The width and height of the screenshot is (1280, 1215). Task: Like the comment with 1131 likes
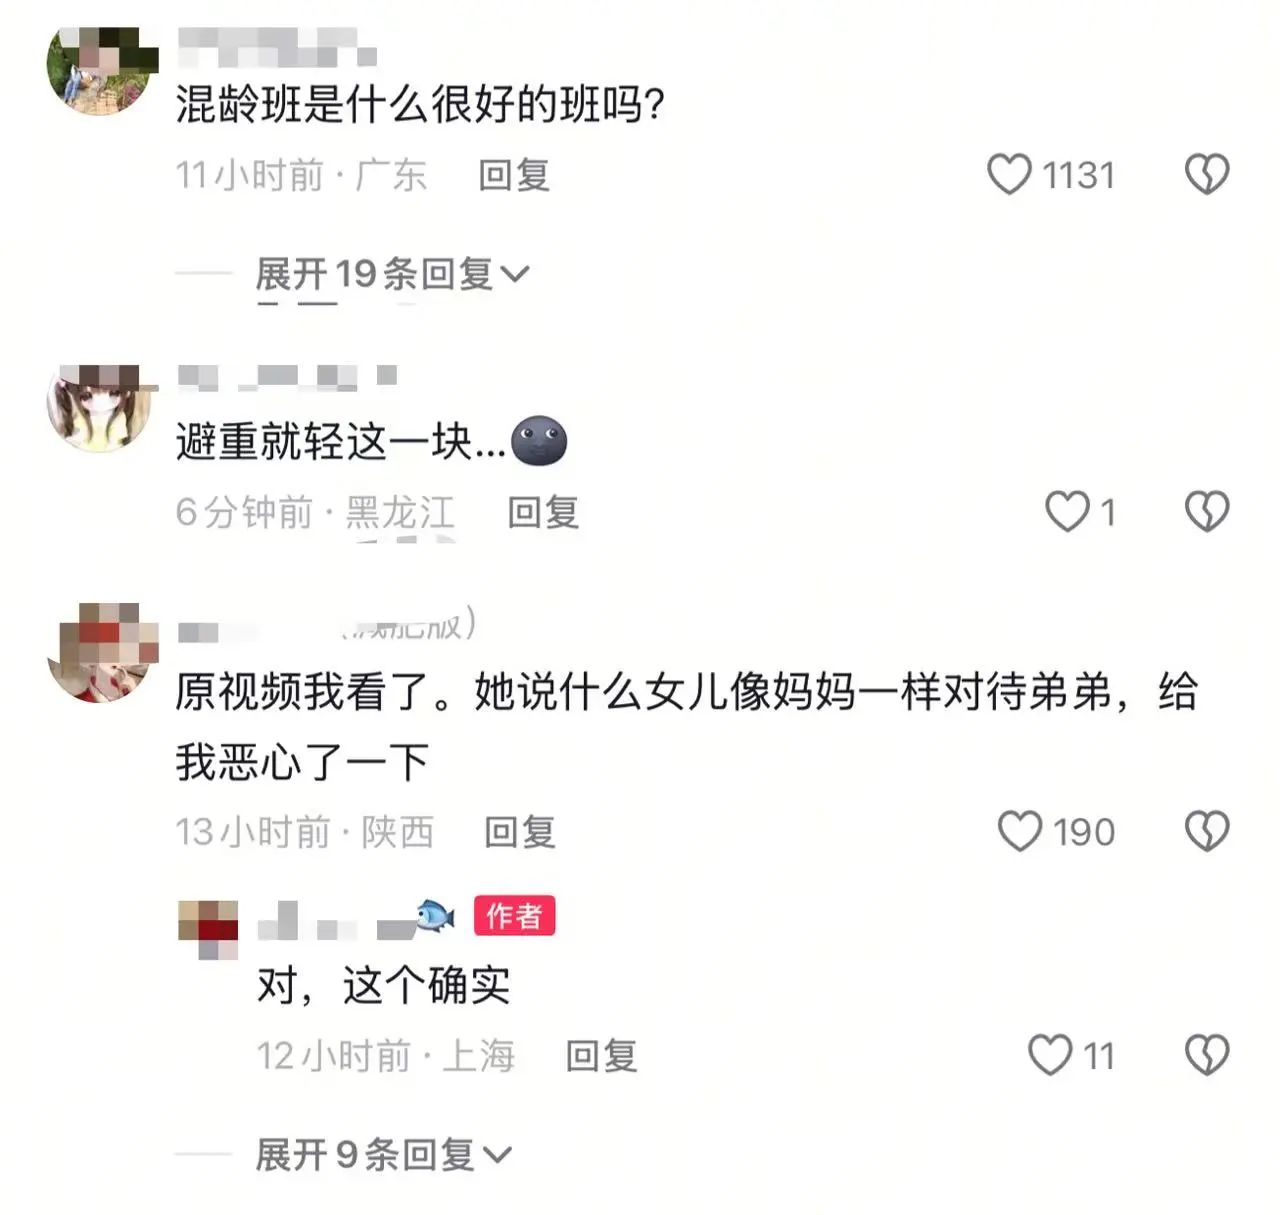click(1009, 175)
